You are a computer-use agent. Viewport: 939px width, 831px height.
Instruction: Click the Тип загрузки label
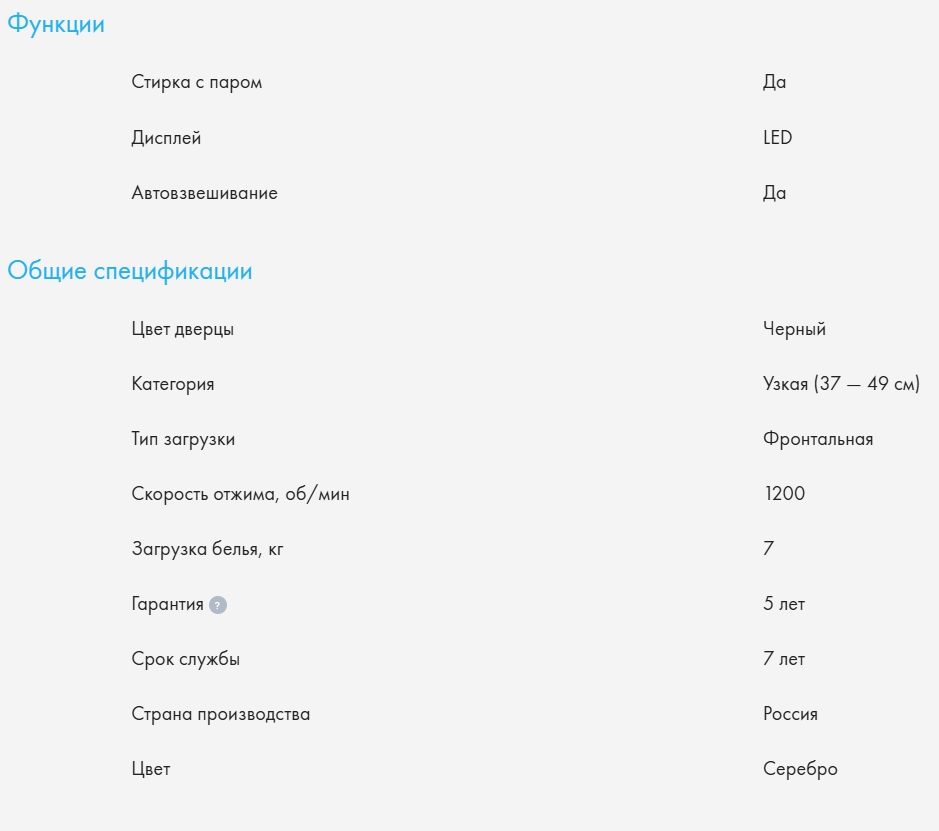point(183,439)
